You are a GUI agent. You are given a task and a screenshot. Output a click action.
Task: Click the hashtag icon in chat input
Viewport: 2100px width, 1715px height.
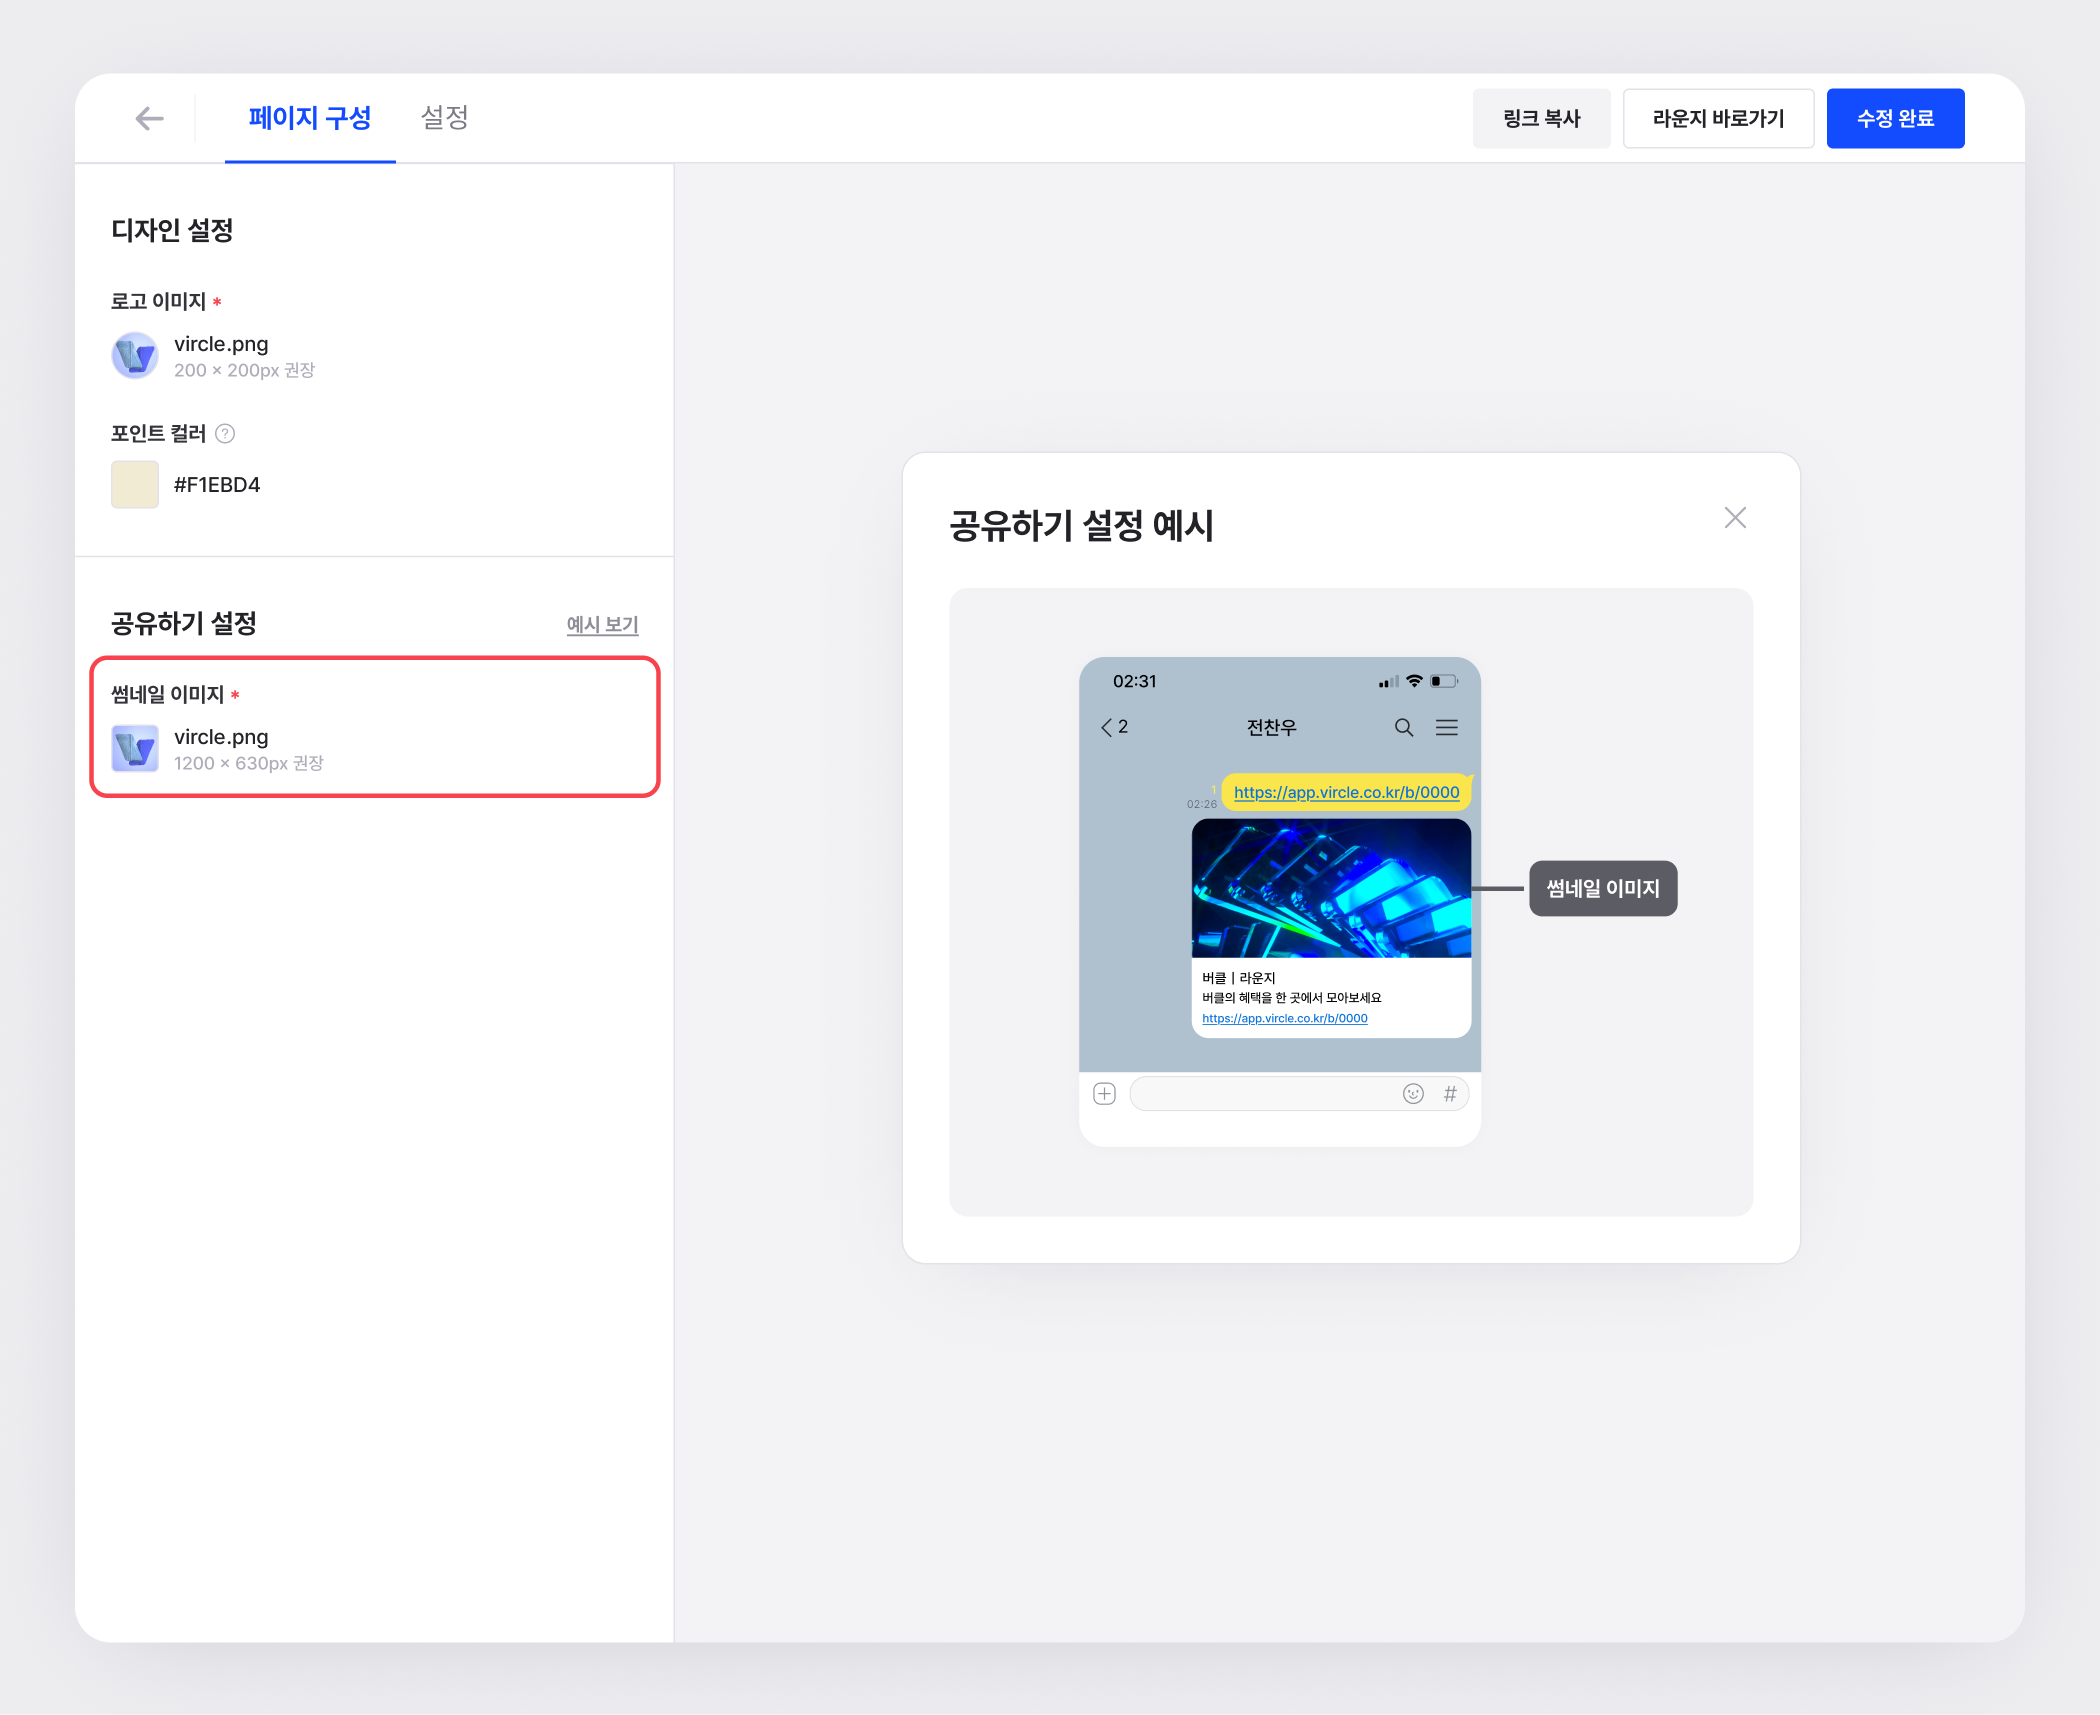[x=1450, y=1094]
